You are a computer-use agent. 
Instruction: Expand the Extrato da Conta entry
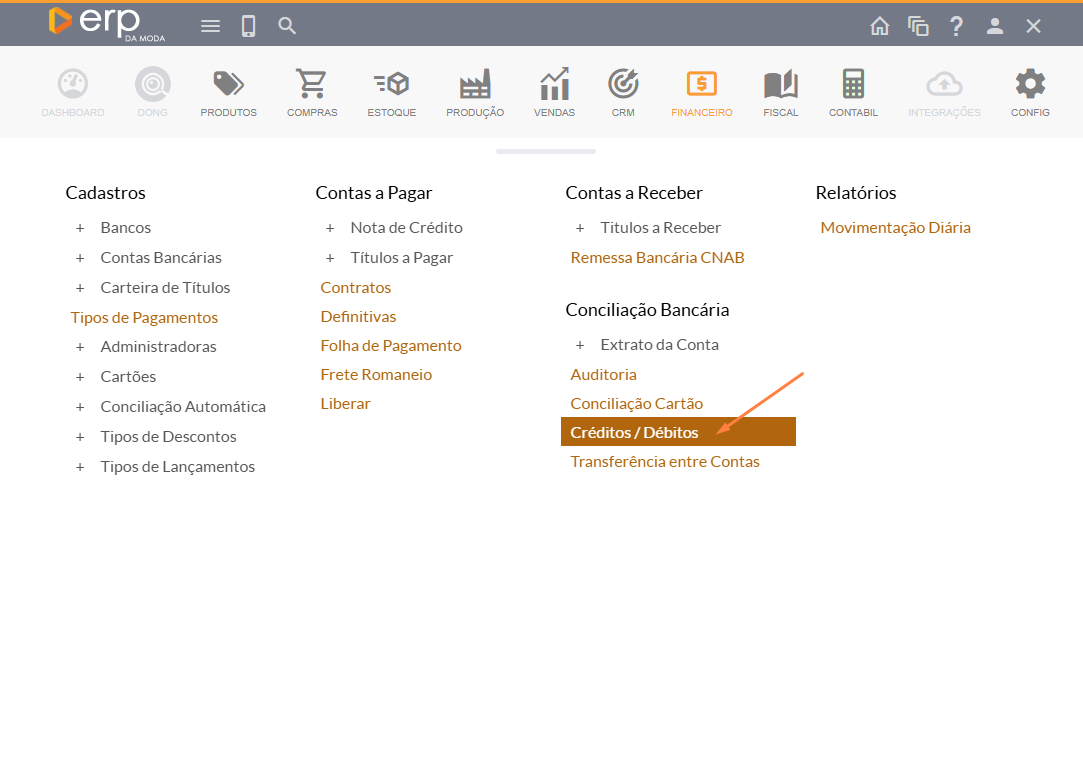click(x=580, y=345)
